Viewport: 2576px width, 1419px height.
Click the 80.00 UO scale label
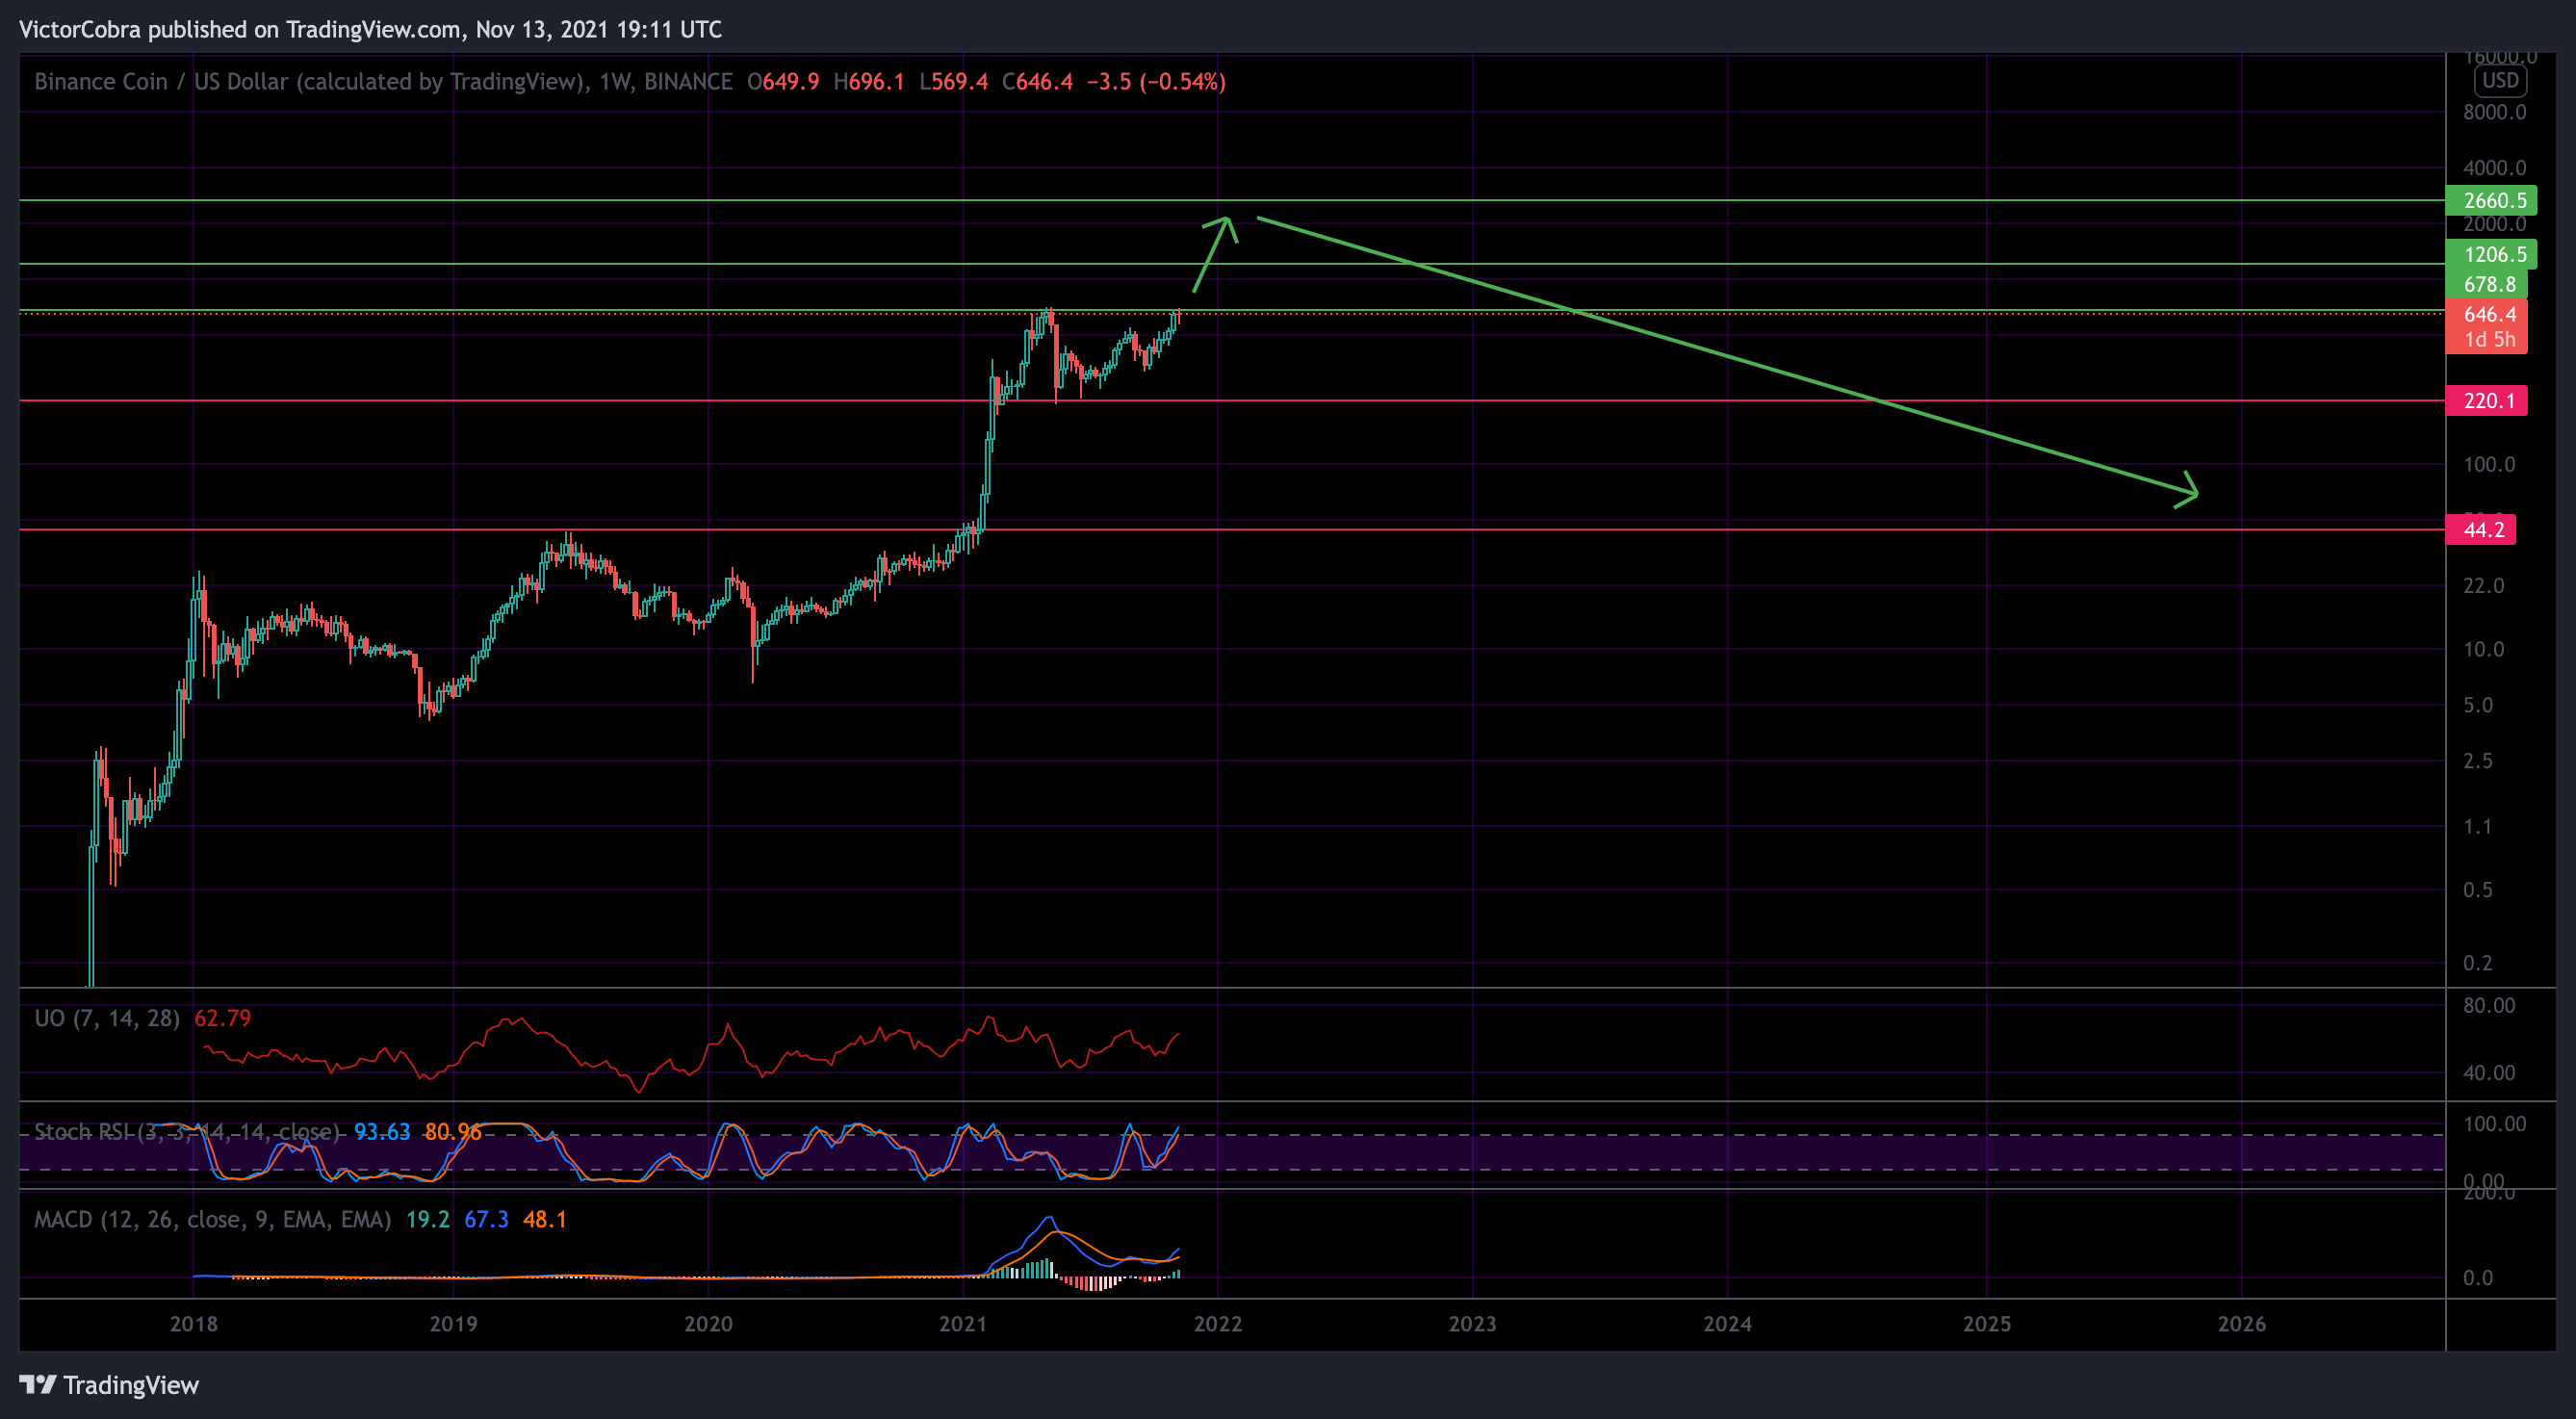[x=2488, y=1006]
